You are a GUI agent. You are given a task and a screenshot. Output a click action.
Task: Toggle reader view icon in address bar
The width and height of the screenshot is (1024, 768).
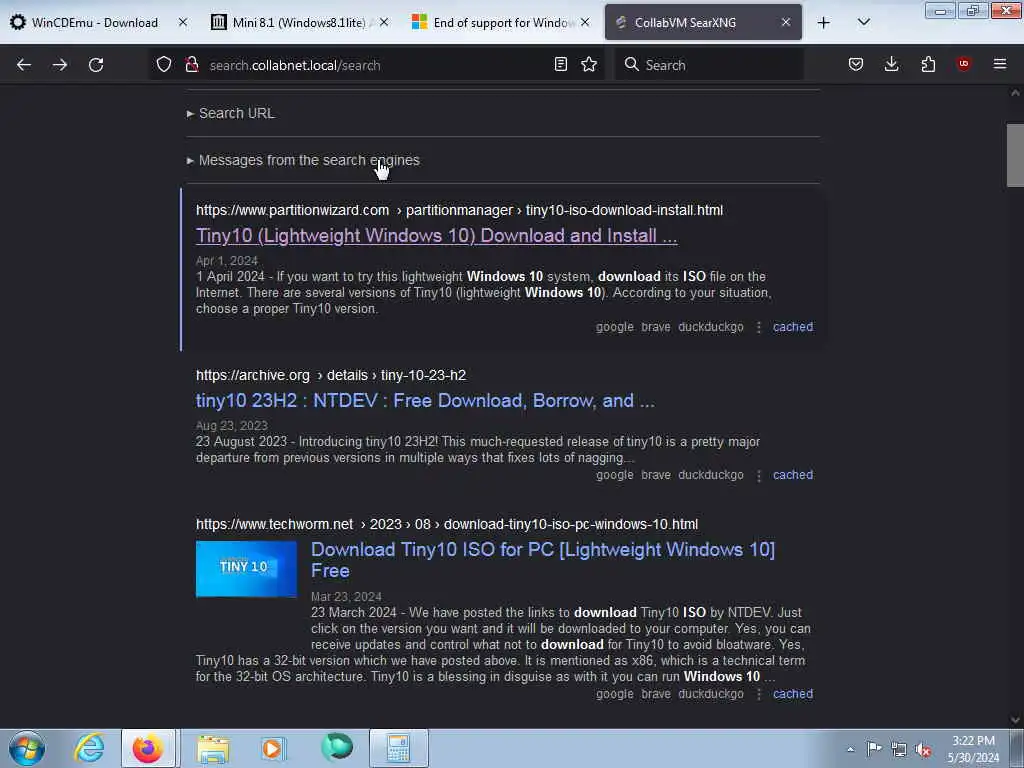560,64
